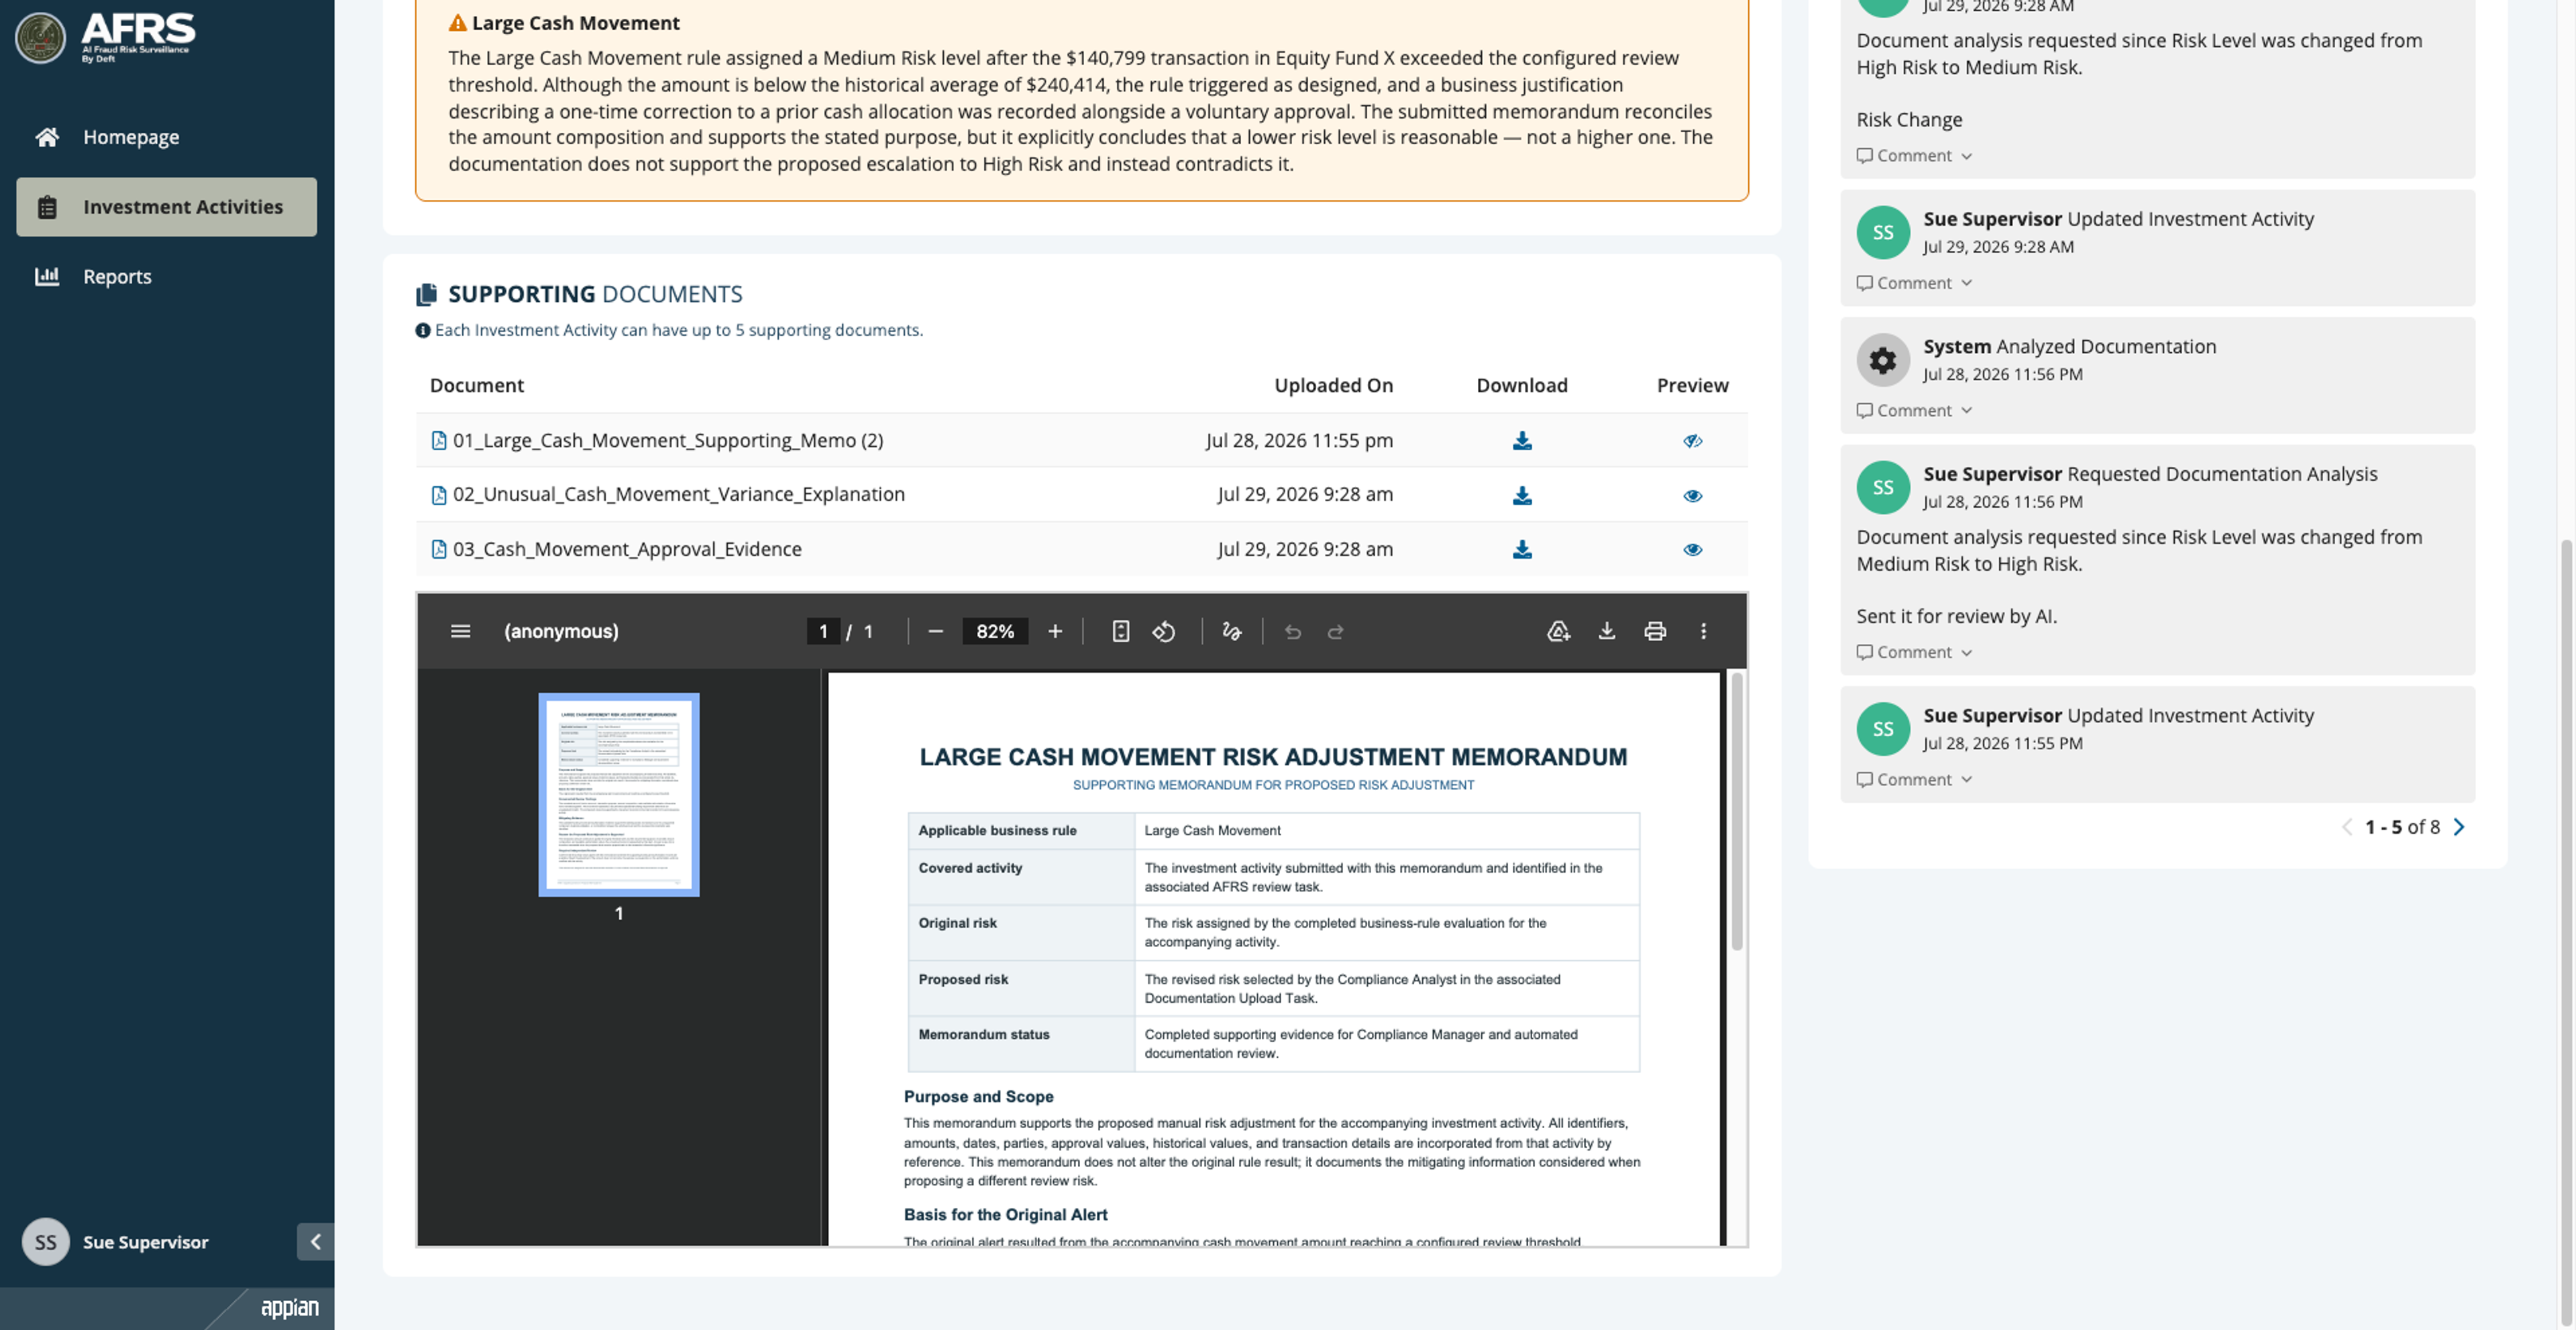Image resolution: width=2576 pixels, height=1330 pixels.
Task: Click the AFRS logo emblem
Action: (40, 38)
